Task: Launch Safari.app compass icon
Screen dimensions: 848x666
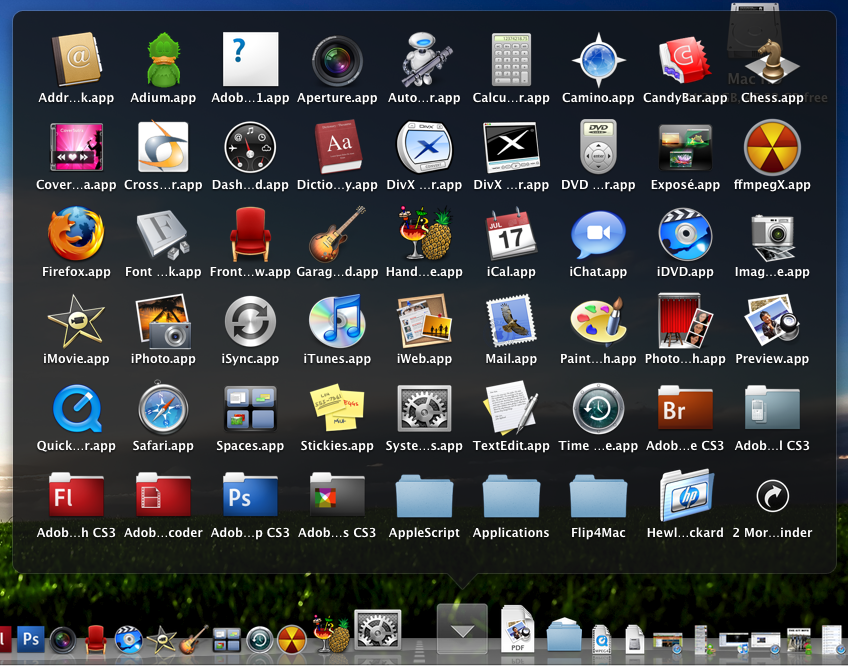Action: pos(163,408)
